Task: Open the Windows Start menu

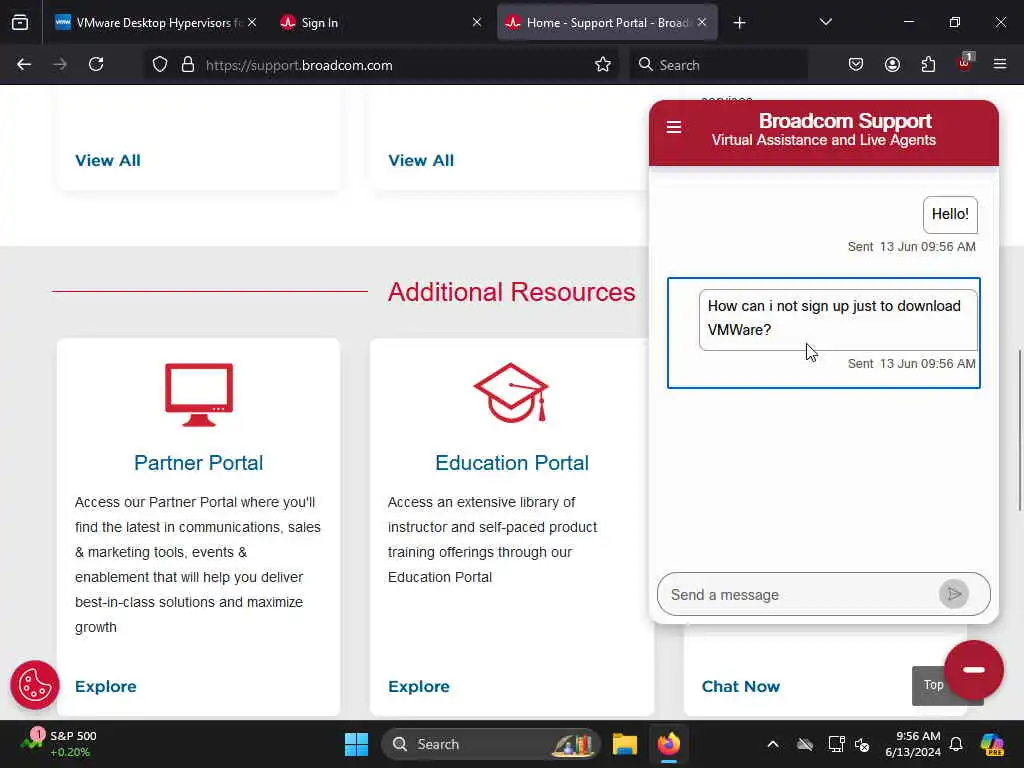Action: pyautogui.click(x=357, y=744)
